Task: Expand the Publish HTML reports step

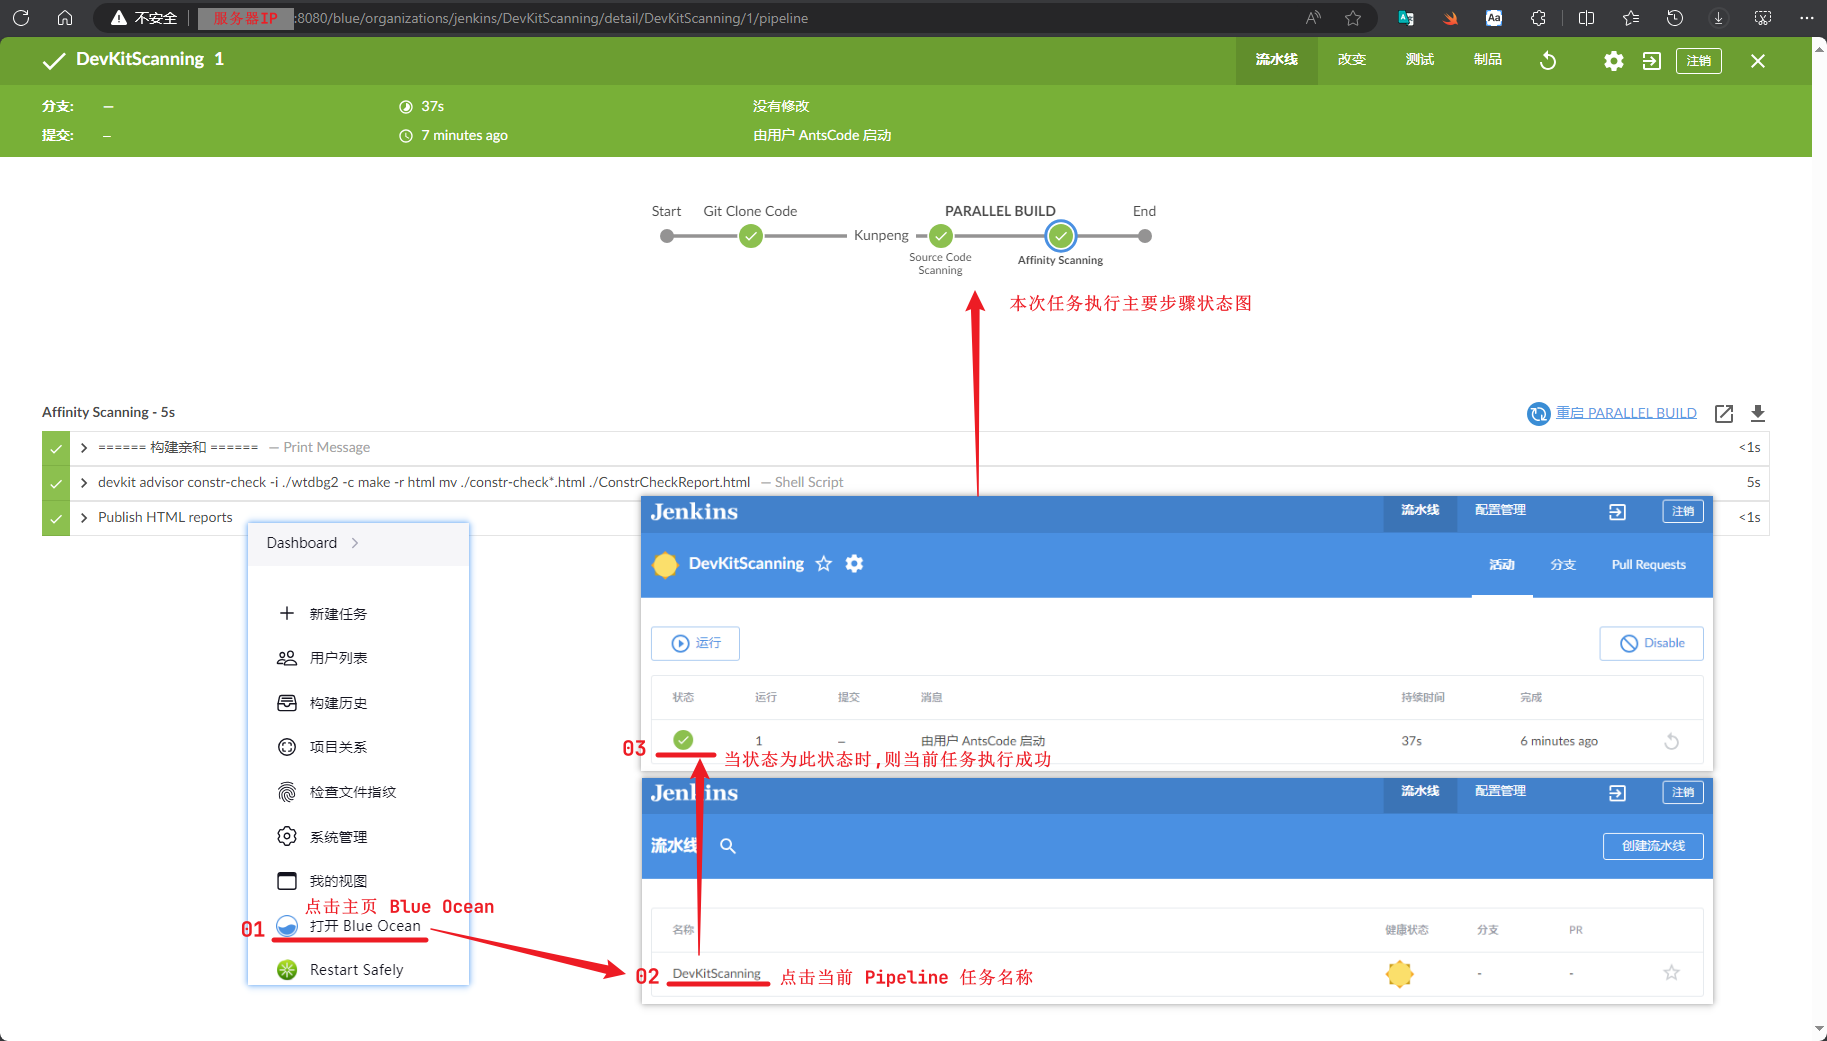Action: (x=84, y=517)
